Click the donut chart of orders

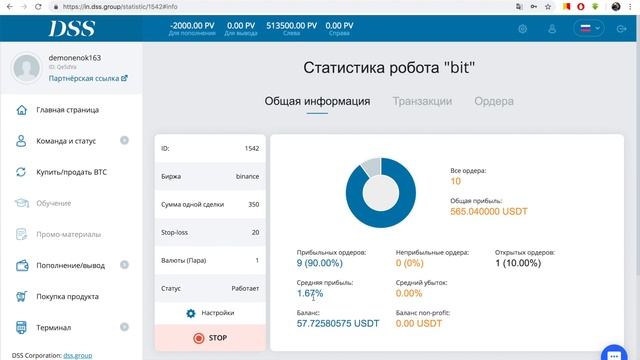click(381, 193)
